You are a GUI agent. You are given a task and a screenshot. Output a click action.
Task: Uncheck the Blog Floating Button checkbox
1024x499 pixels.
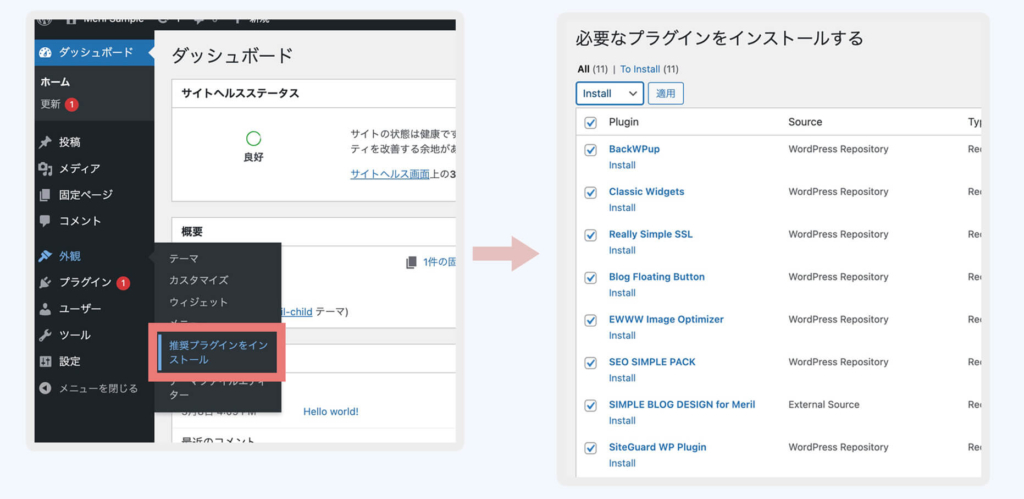tap(590, 278)
